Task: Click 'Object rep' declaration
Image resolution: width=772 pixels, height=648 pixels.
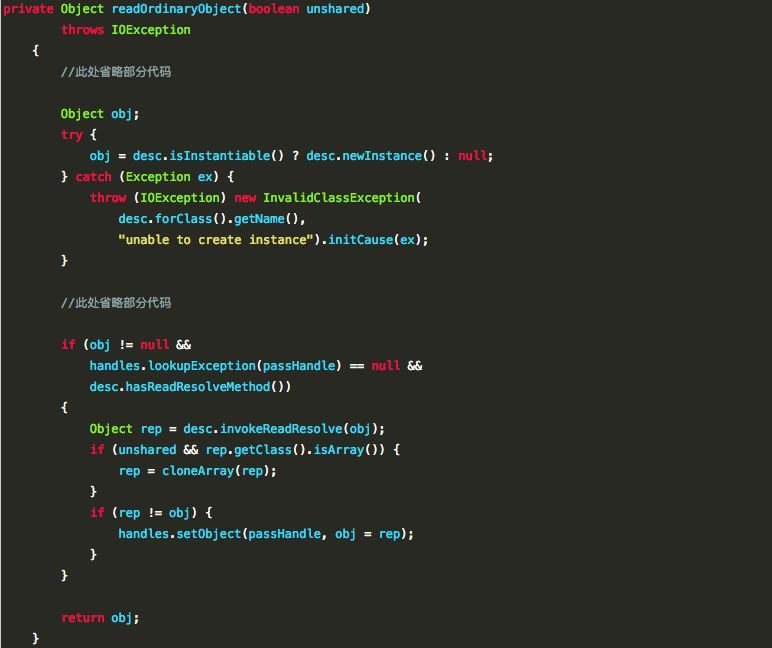Action: coord(126,429)
